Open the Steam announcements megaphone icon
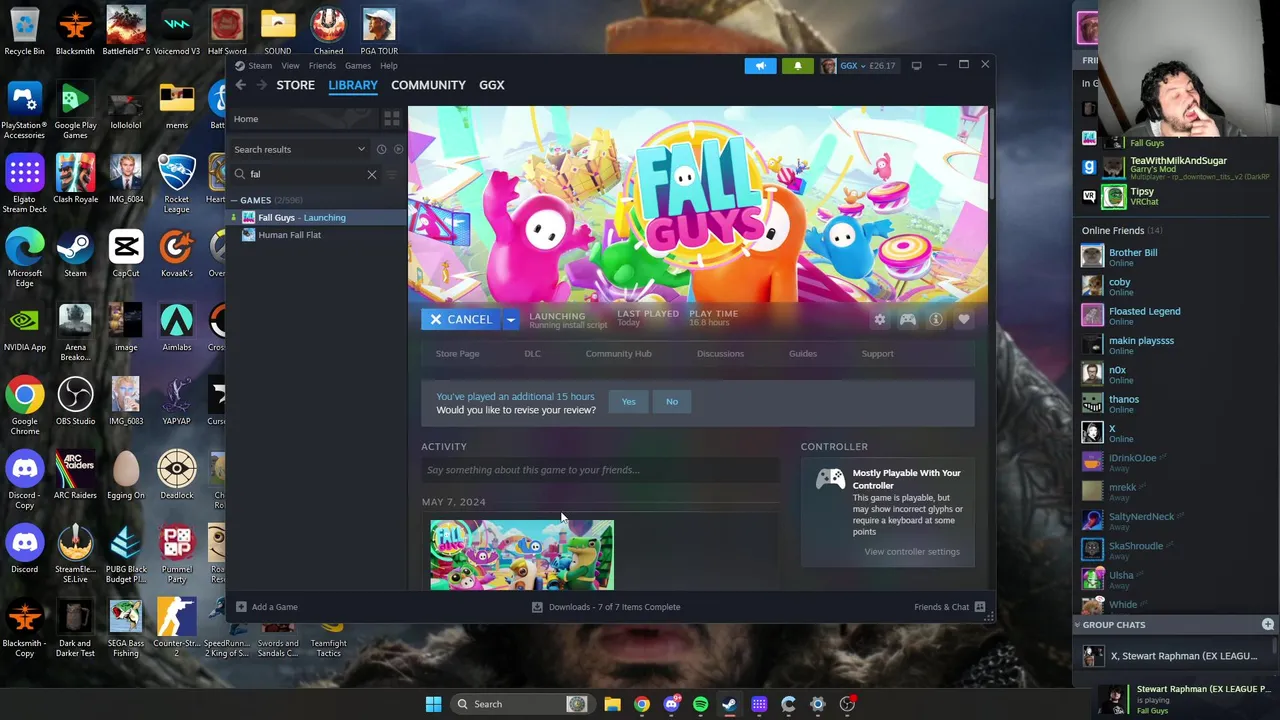The width and height of the screenshot is (1280, 720). pyautogui.click(x=760, y=66)
